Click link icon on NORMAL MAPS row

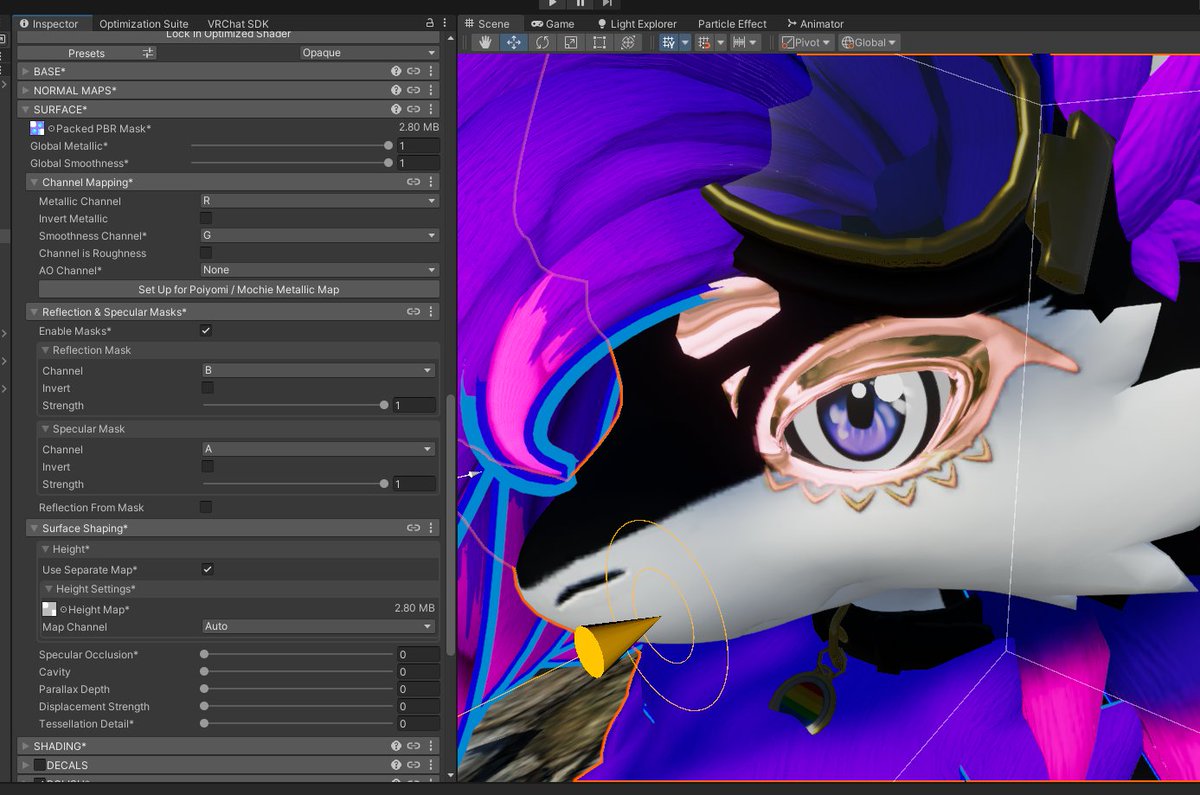click(x=413, y=90)
